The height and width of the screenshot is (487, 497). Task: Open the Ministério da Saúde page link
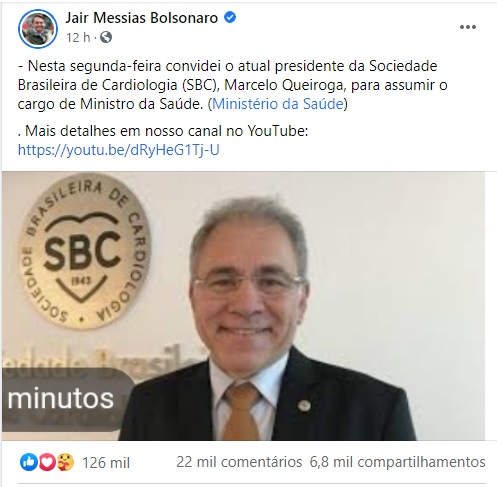tap(278, 104)
